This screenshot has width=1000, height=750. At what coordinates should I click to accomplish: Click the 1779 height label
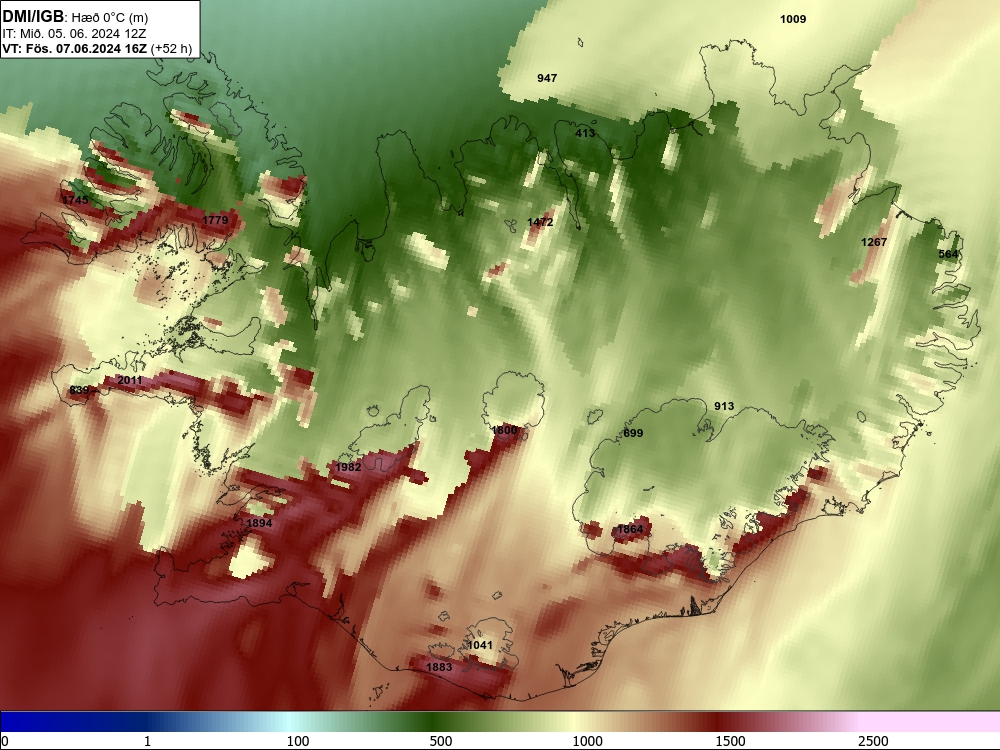point(215,220)
